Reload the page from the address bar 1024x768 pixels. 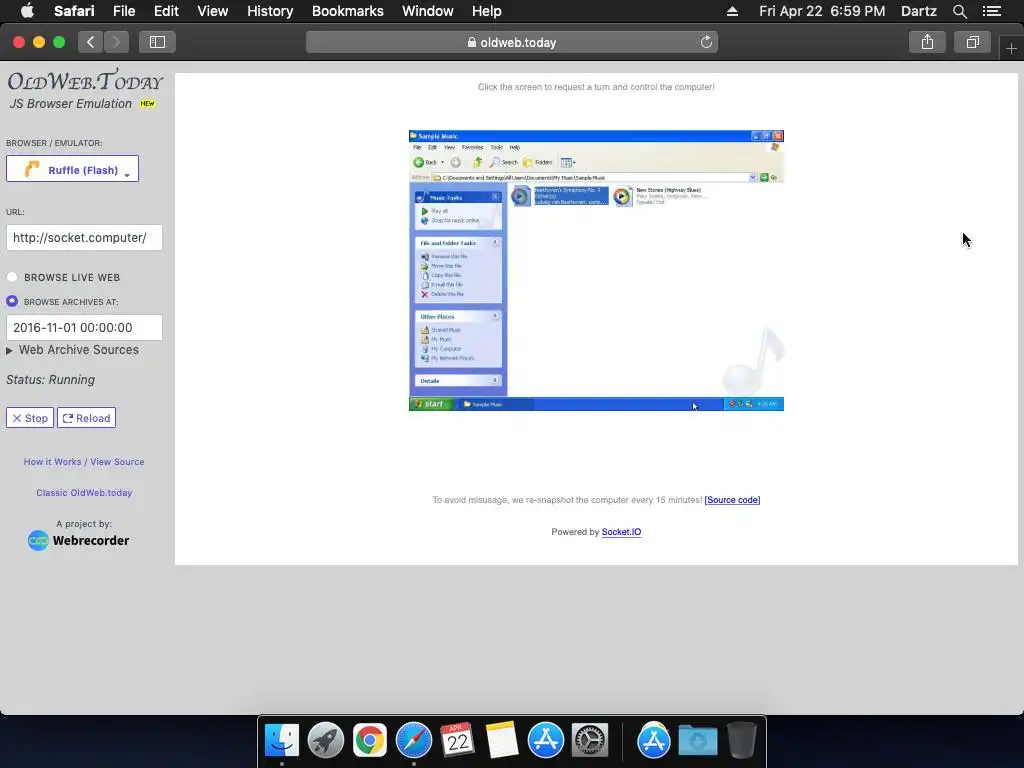click(x=706, y=42)
